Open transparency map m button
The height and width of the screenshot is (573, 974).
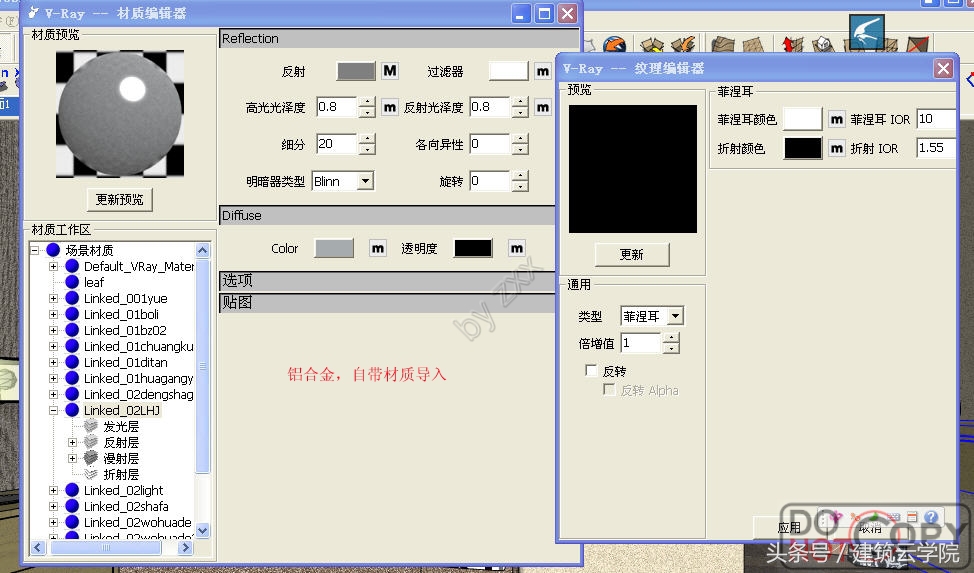[517, 249]
